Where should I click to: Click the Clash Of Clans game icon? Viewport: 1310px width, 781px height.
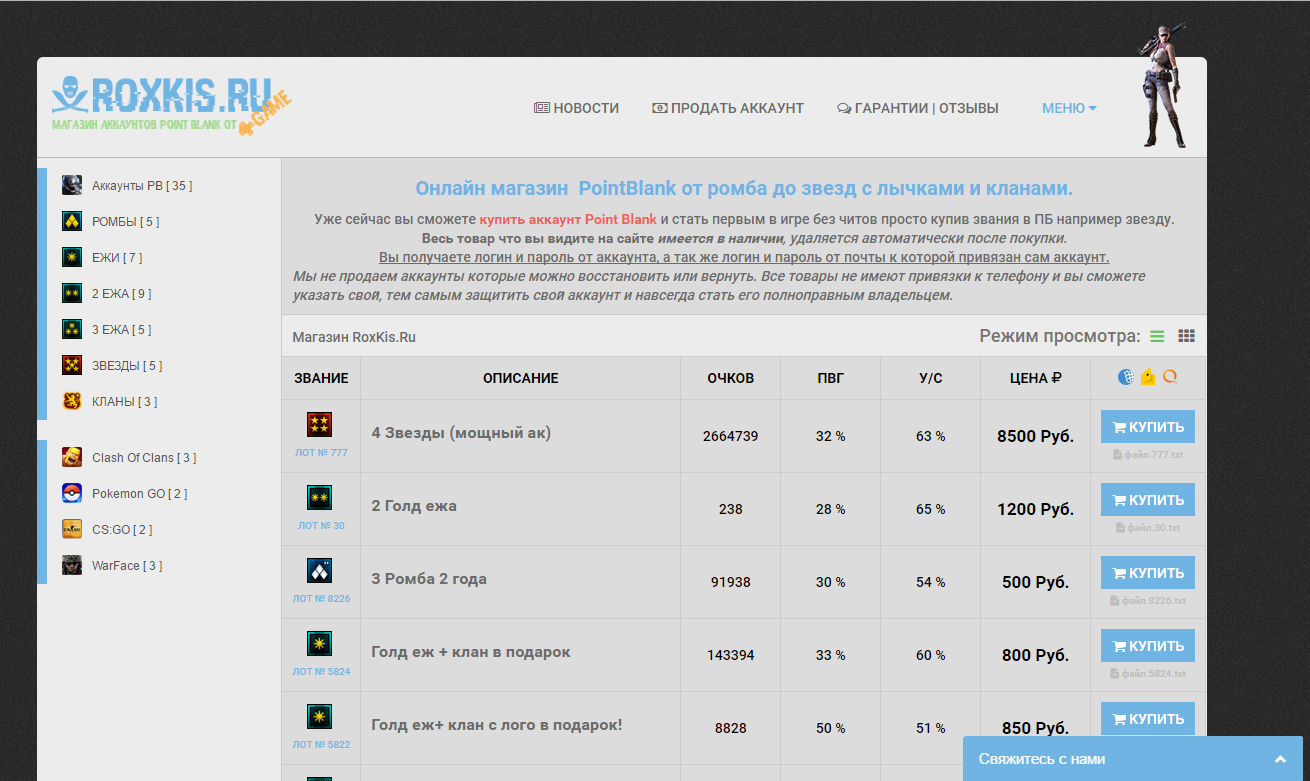(72, 457)
